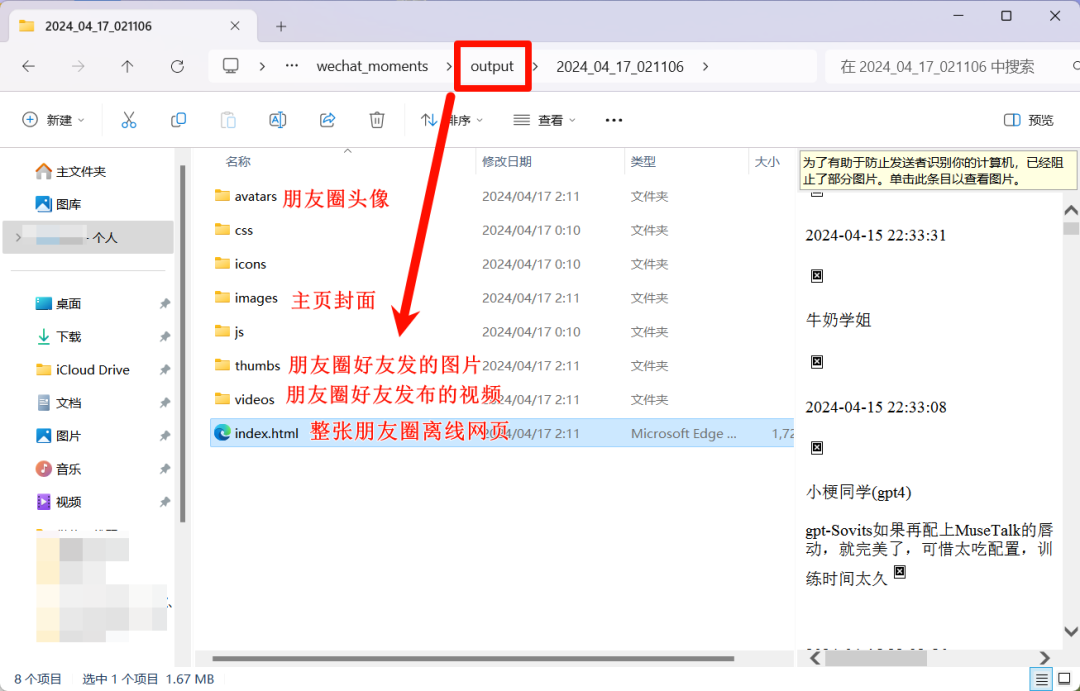Navigate to wechat_moments in breadcrumb
Image resolution: width=1080 pixels, height=691 pixels.
(372, 67)
